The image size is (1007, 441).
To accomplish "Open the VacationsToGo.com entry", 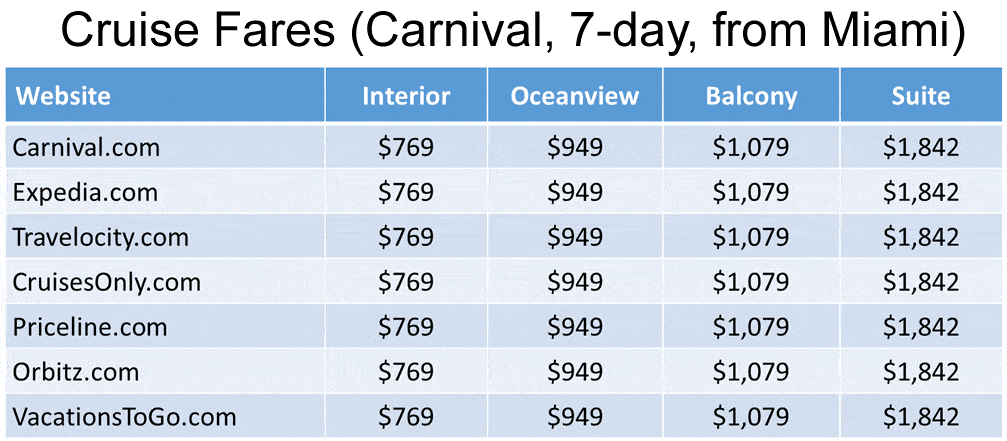I will pyautogui.click(x=124, y=417).
